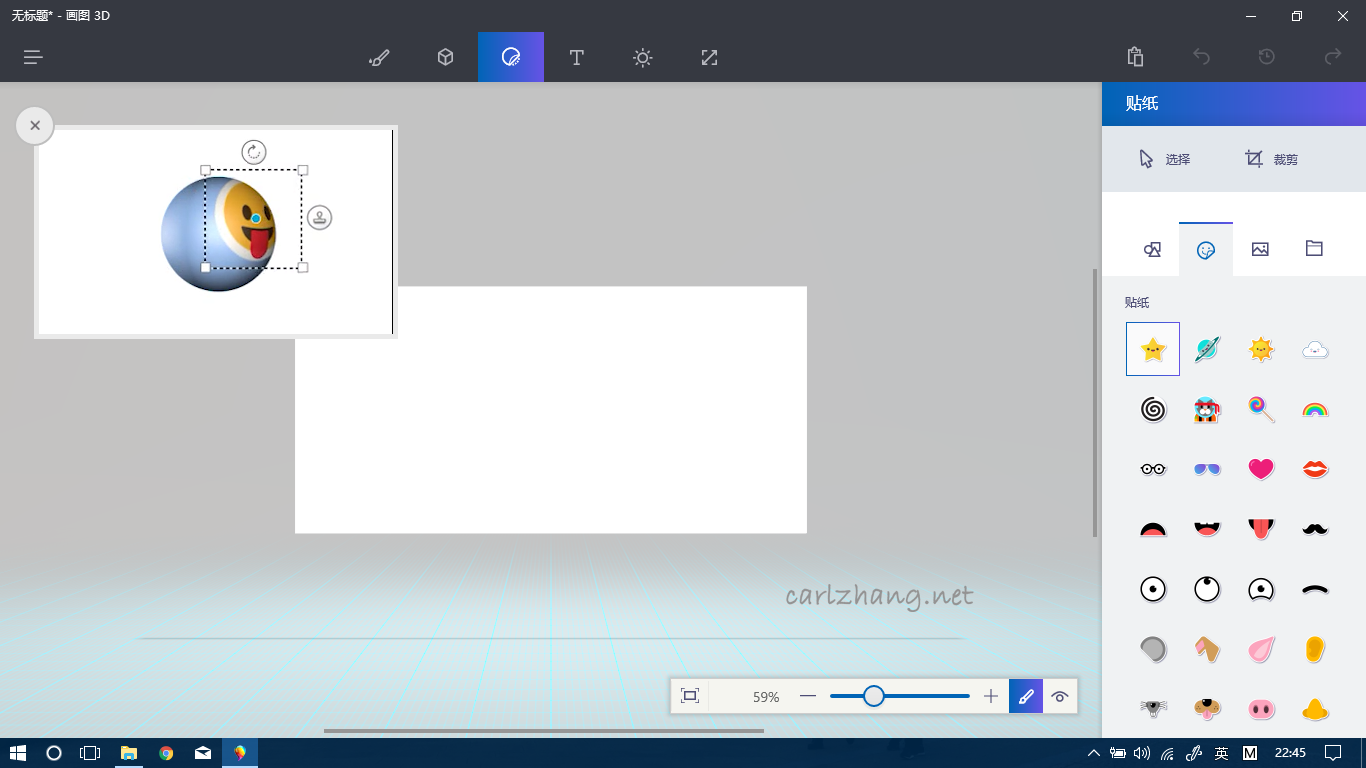Undo the last action
This screenshot has width=1366, height=768.
1201,57
